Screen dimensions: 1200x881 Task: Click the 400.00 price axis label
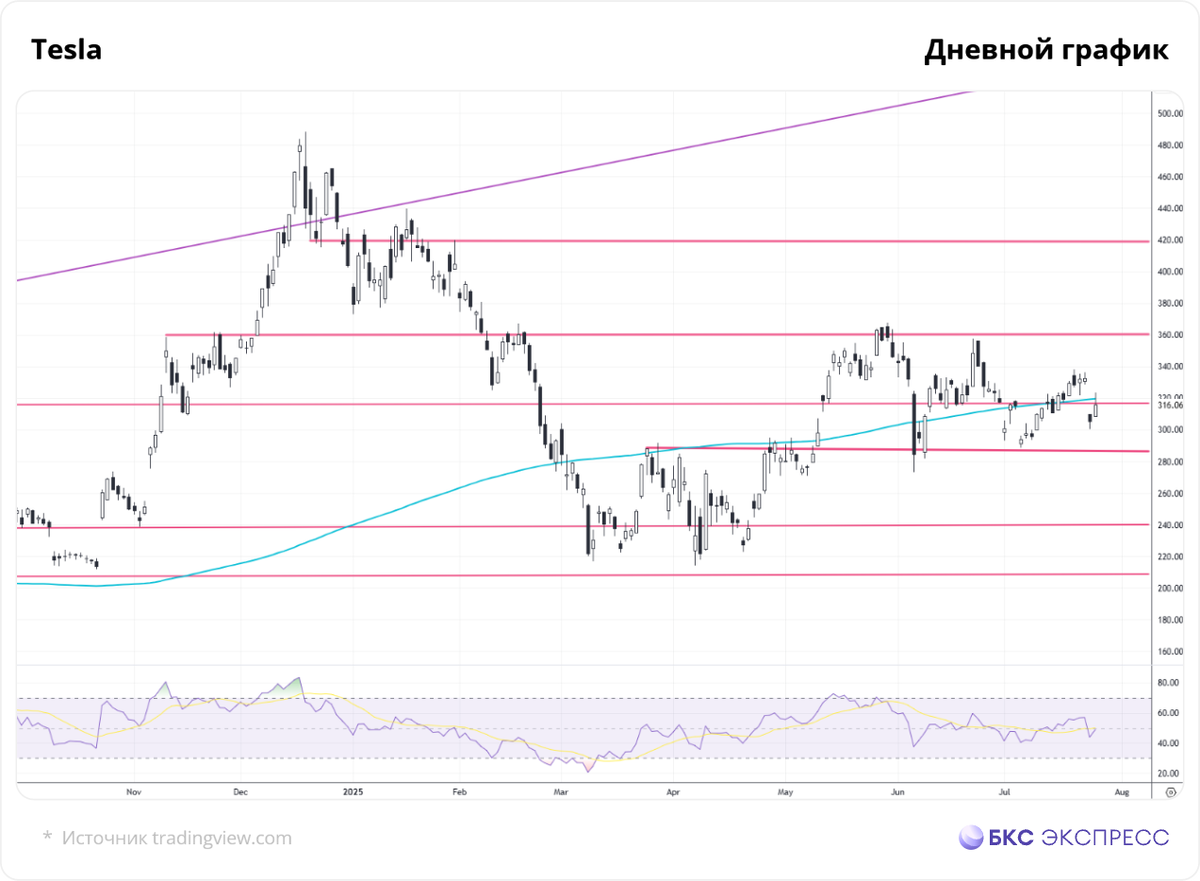click(x=1170, y=272)
